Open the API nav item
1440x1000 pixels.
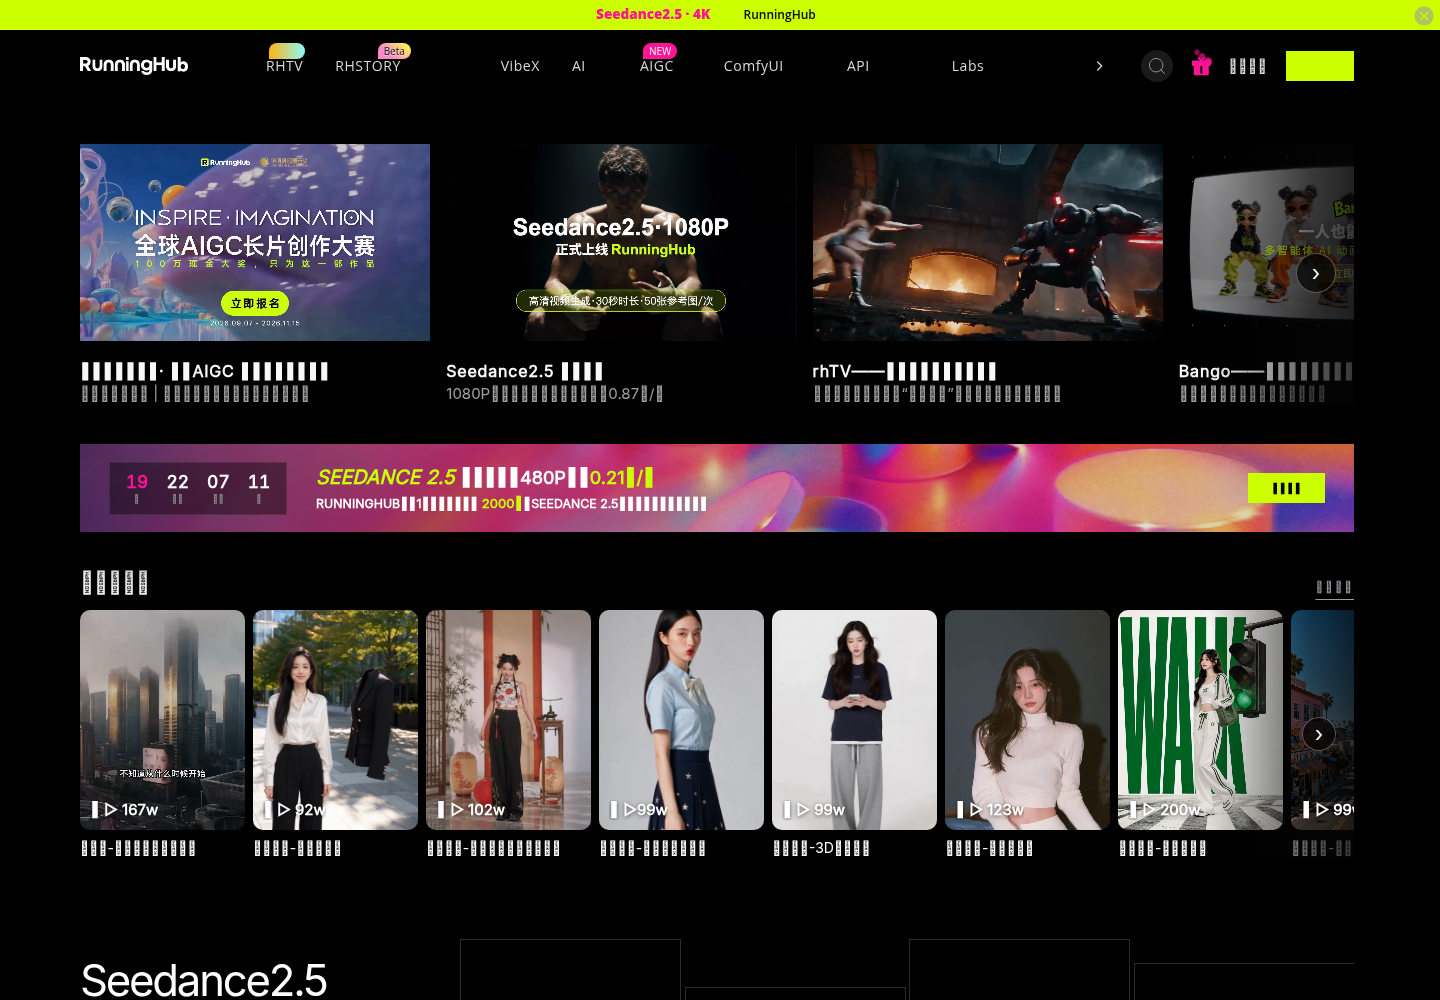pos(858,66)
